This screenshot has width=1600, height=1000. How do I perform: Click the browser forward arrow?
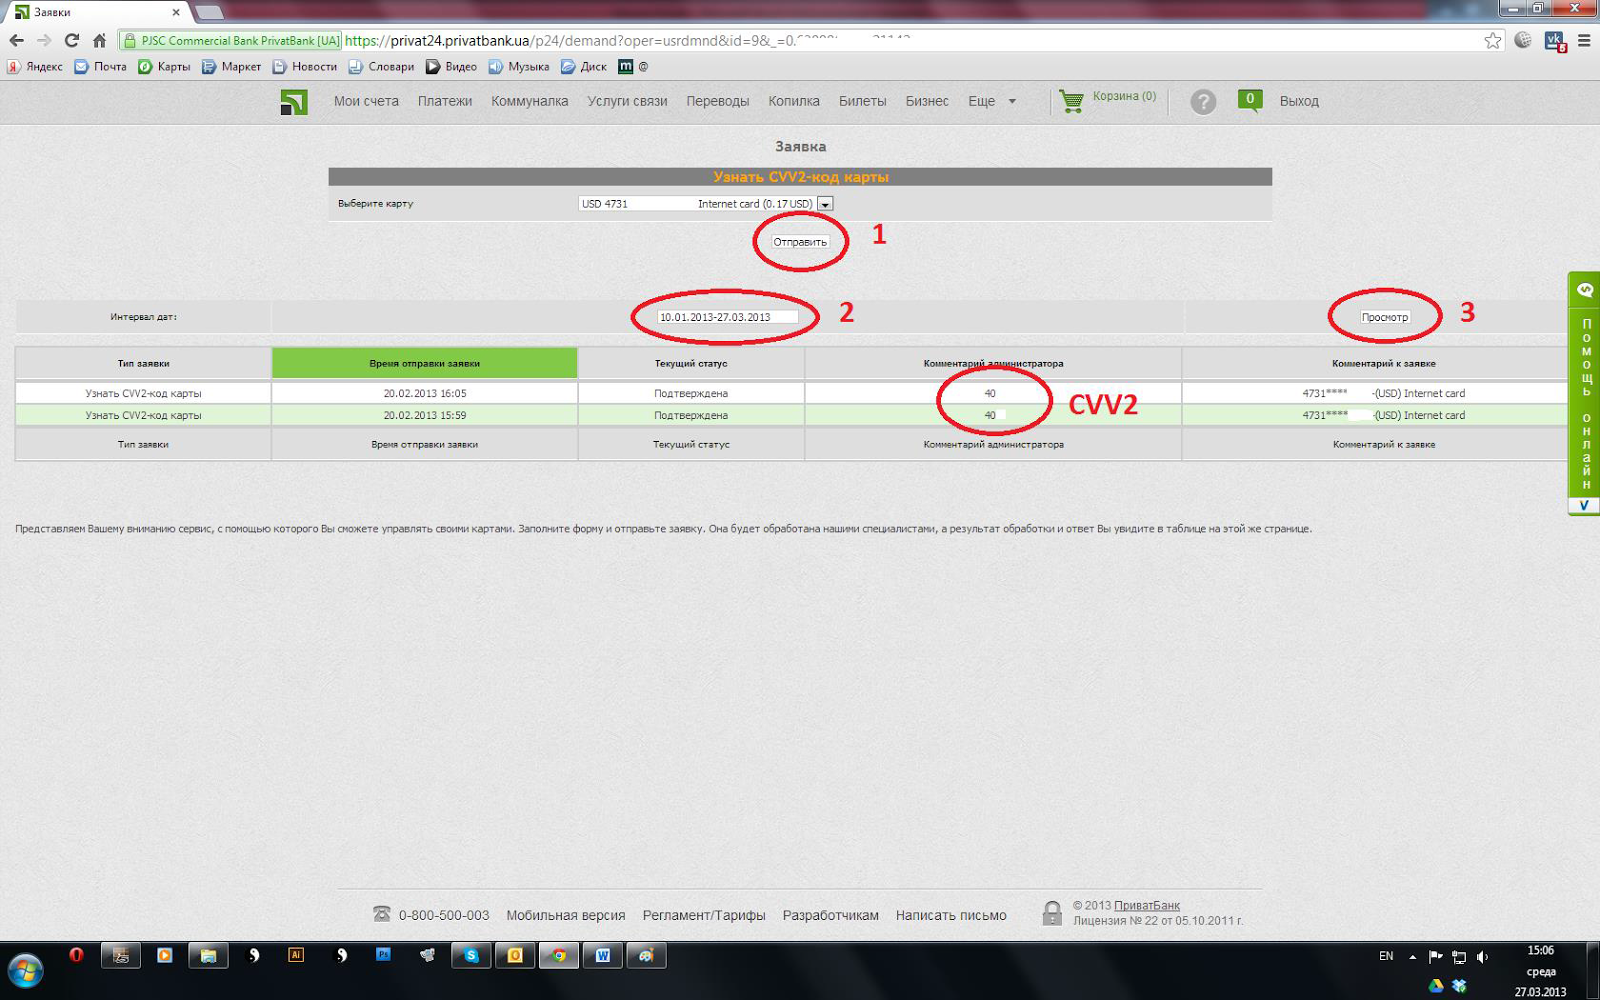click(x=44, y=41)
